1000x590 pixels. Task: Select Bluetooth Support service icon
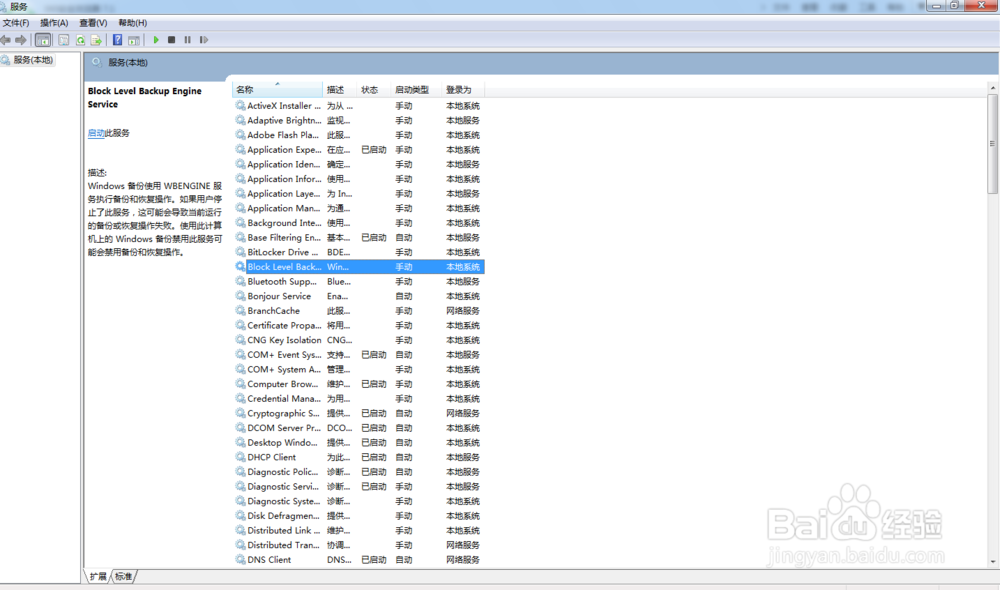[x=240, y=281]
